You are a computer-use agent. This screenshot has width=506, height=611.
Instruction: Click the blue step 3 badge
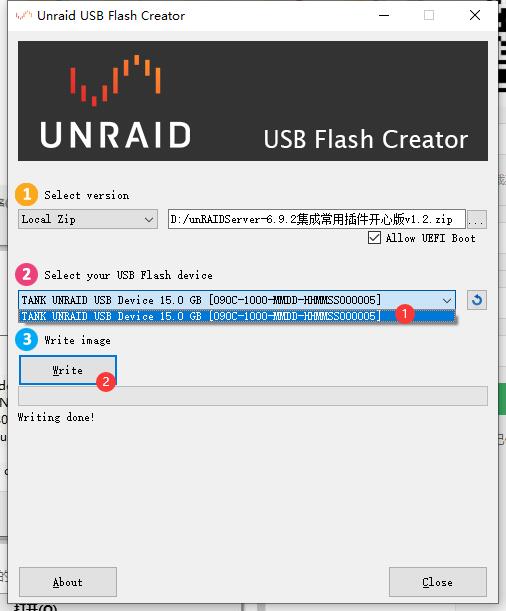(26, 339)
